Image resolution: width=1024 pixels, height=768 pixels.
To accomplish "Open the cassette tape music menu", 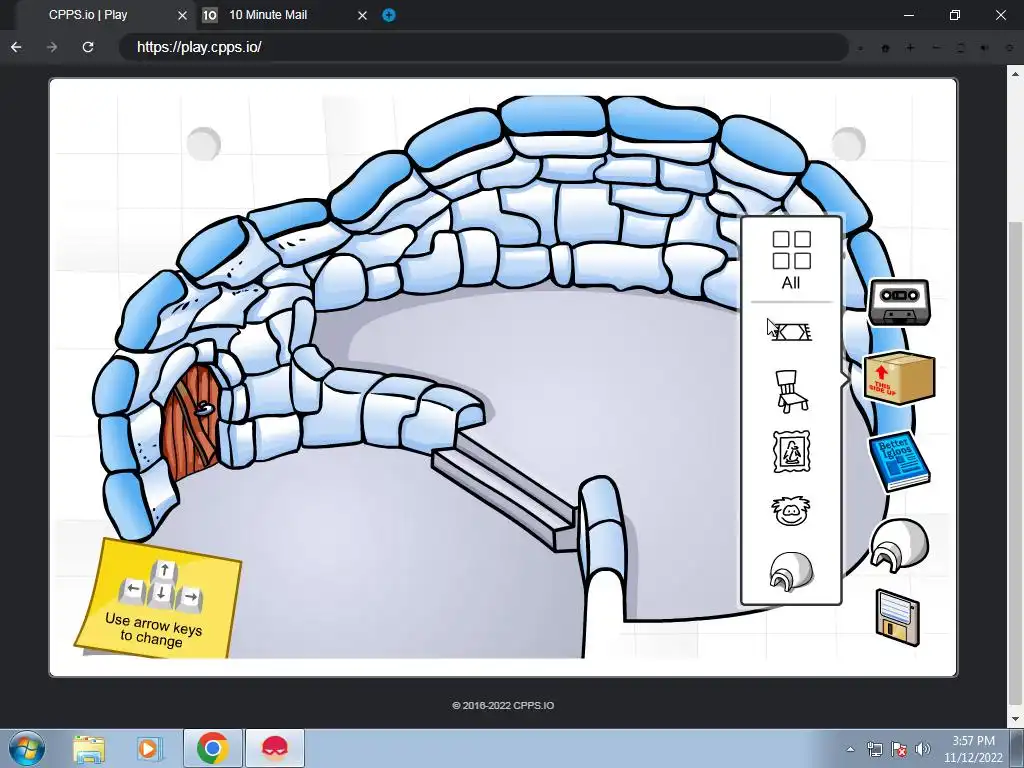I will 899,302.
